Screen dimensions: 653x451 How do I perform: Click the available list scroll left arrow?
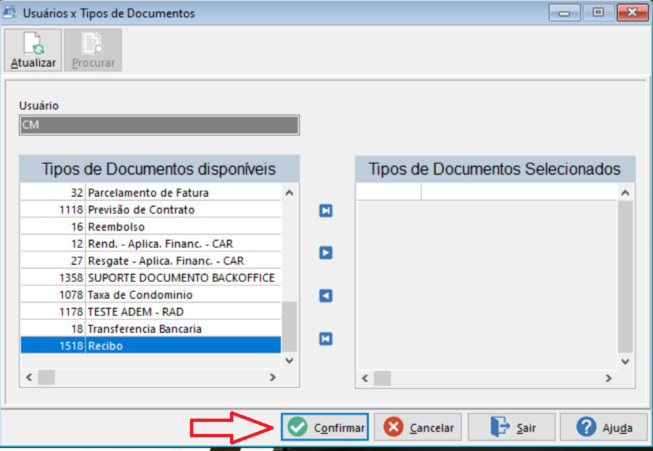coord(29,378)
